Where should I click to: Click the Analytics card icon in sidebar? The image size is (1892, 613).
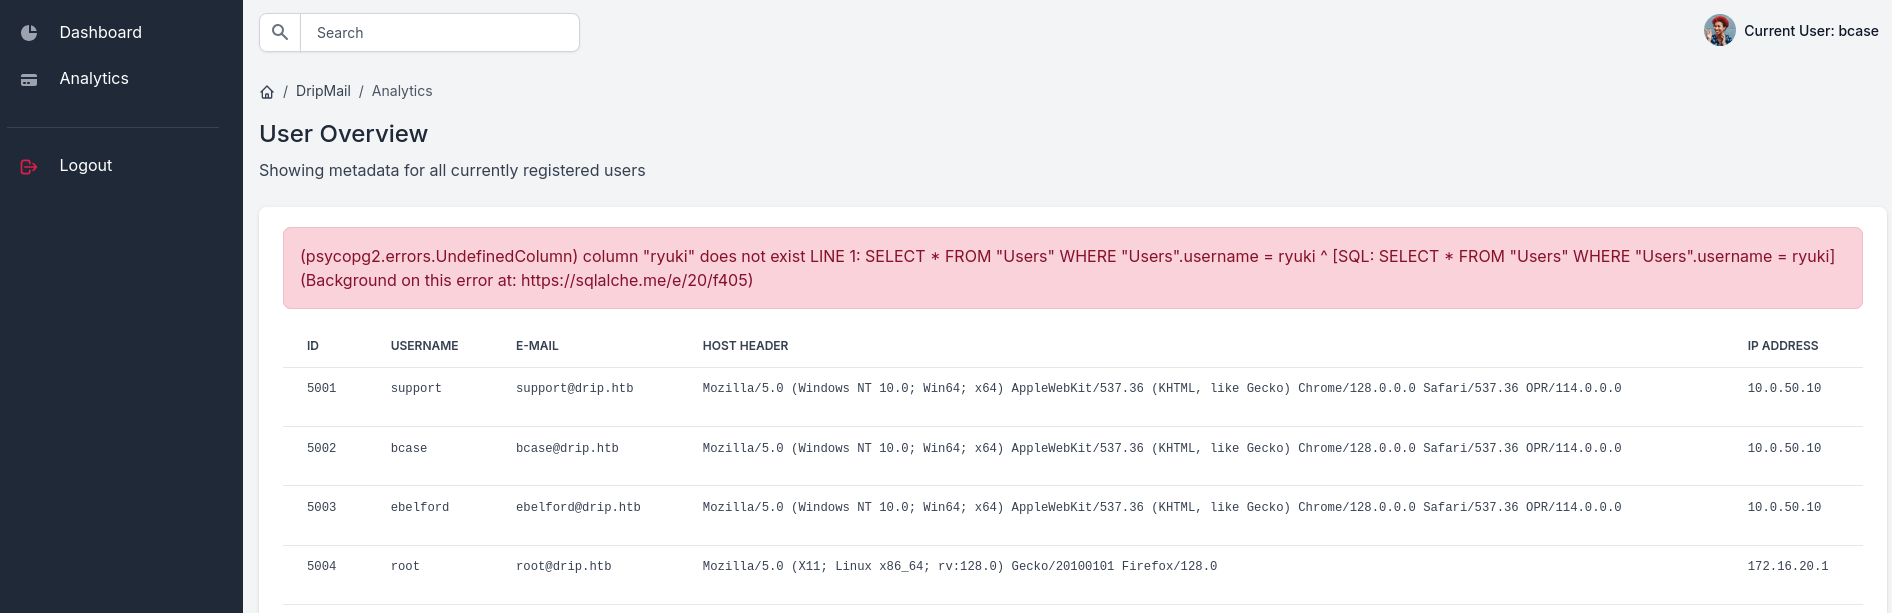29,80
